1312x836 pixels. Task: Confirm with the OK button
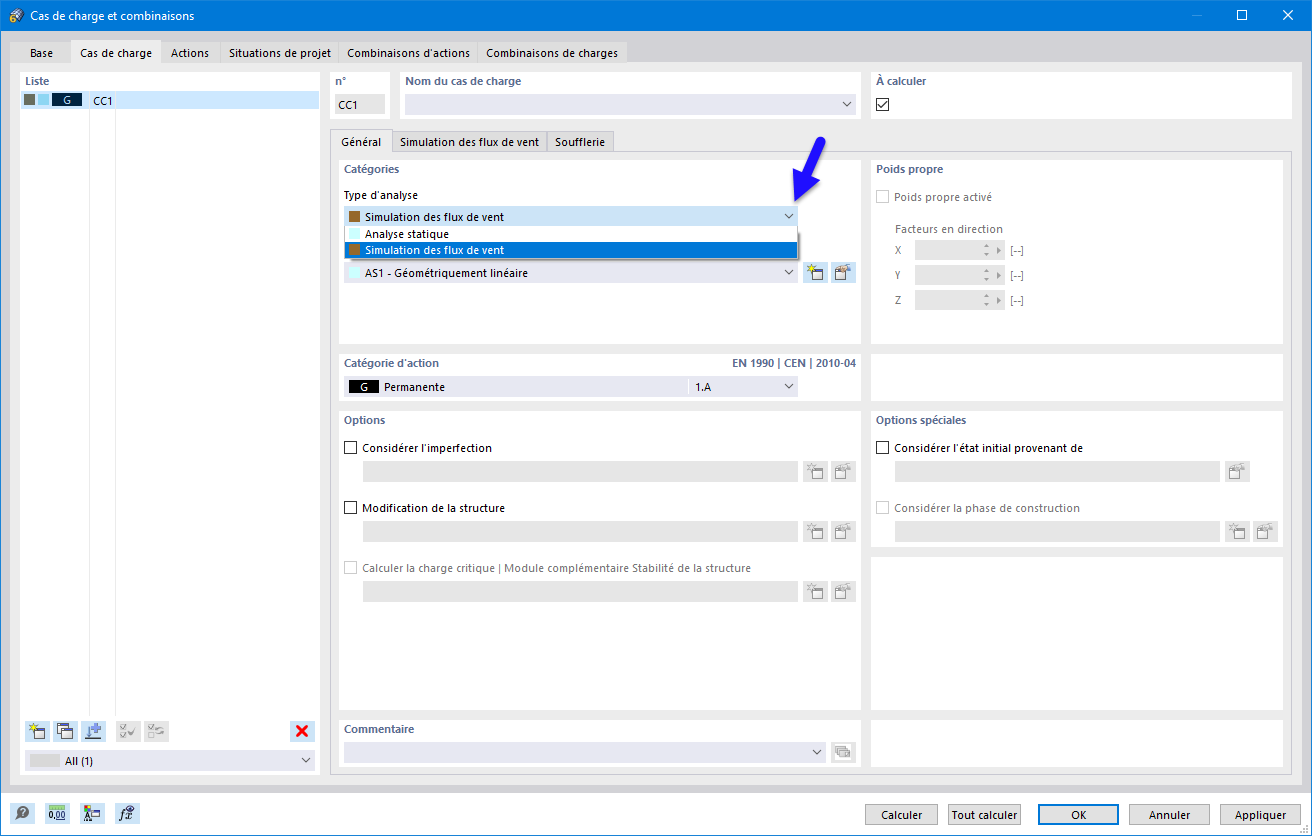click(1079, 815)
